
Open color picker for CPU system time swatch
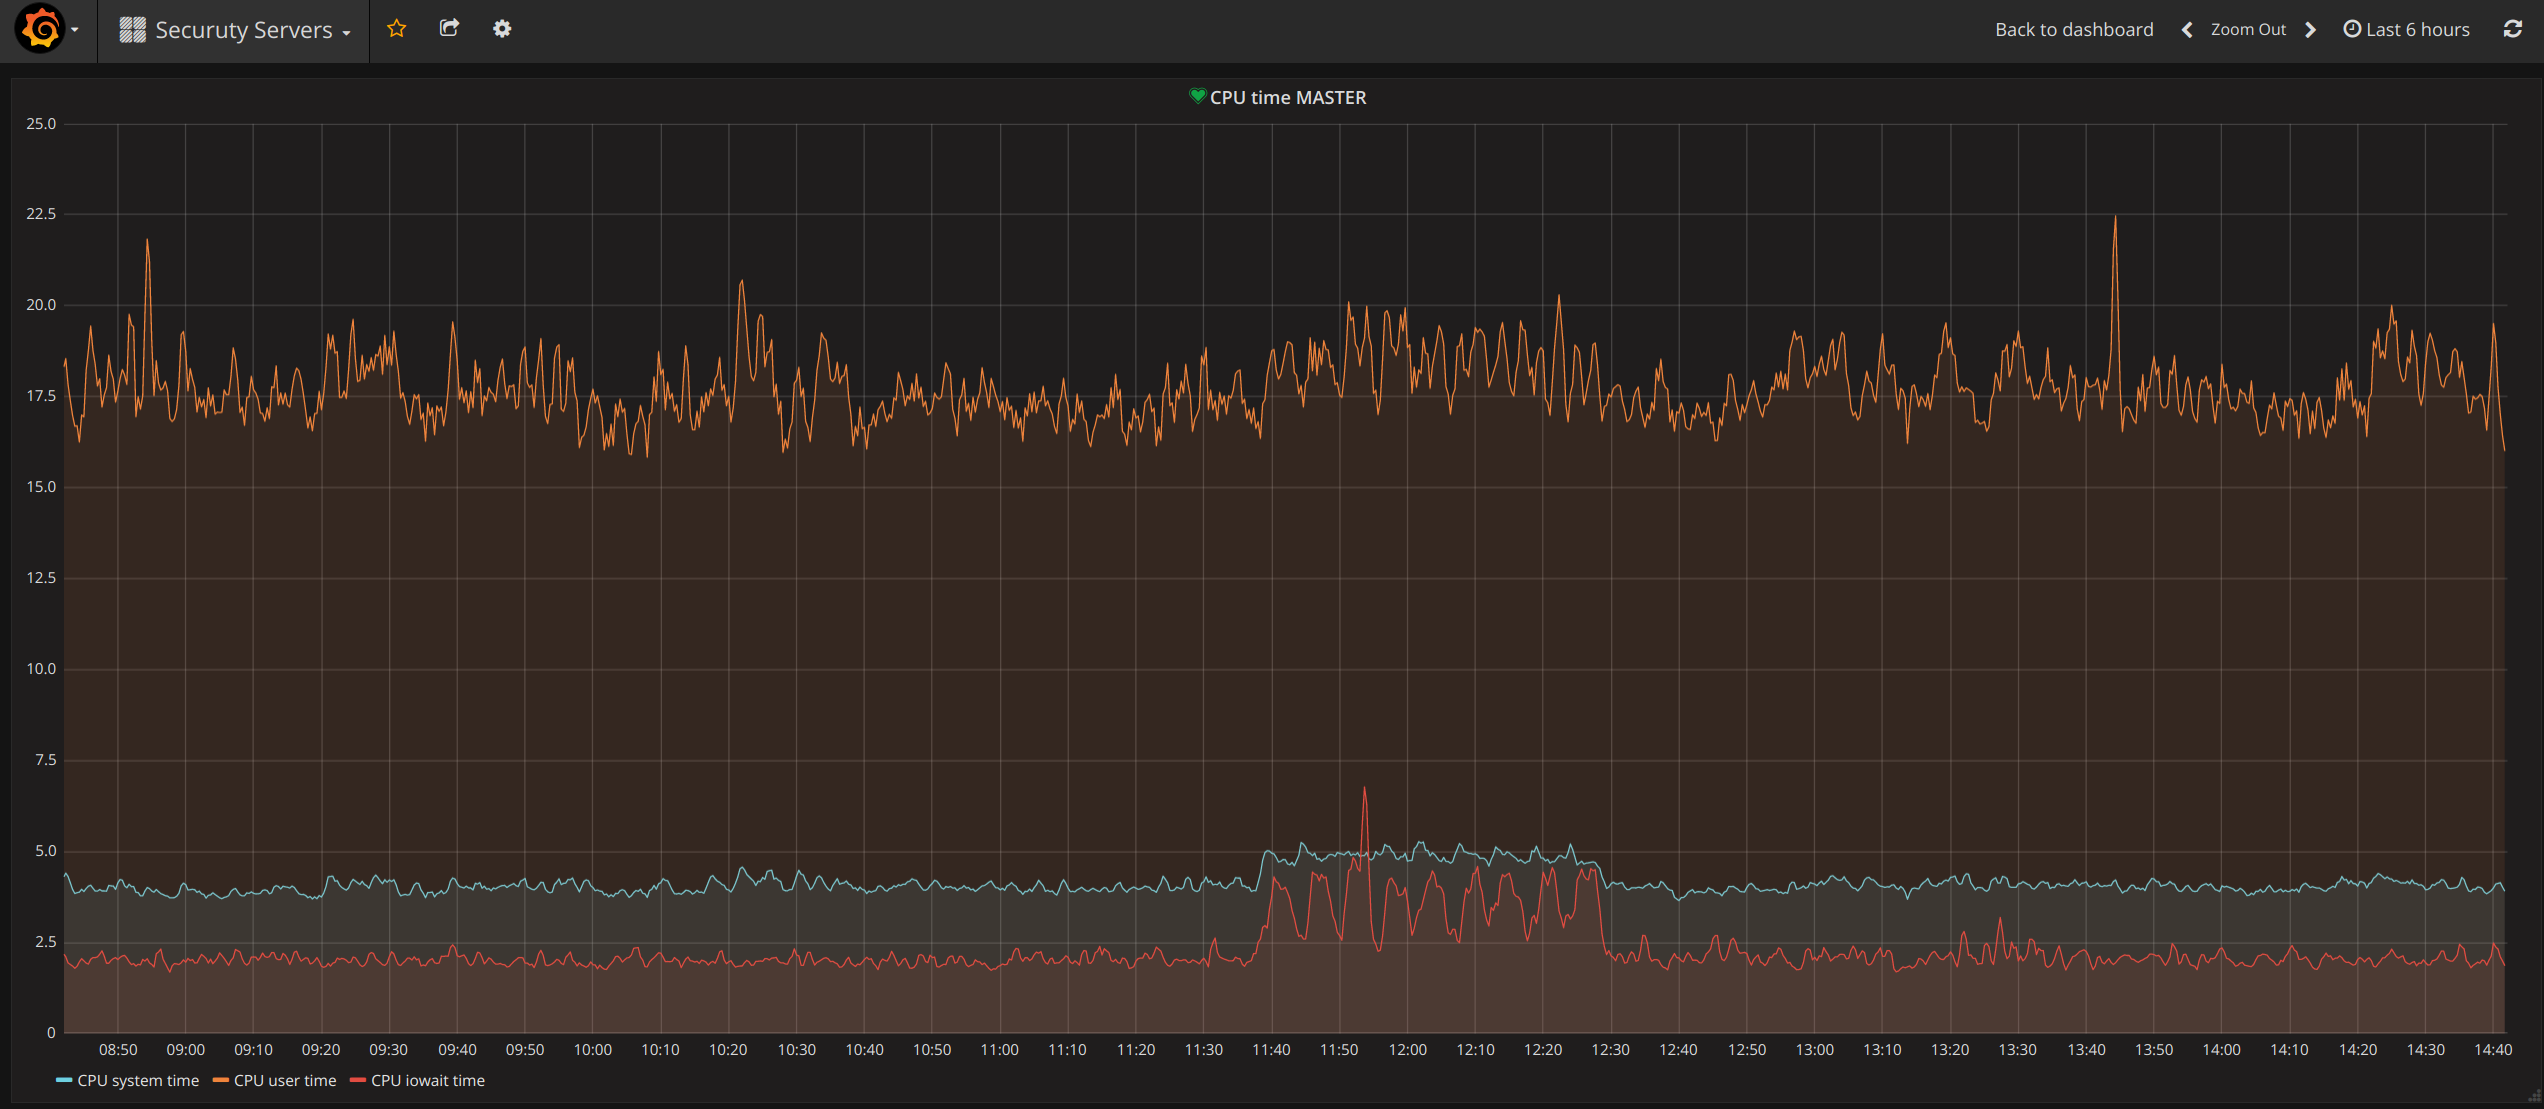[x=64, y=1081]
